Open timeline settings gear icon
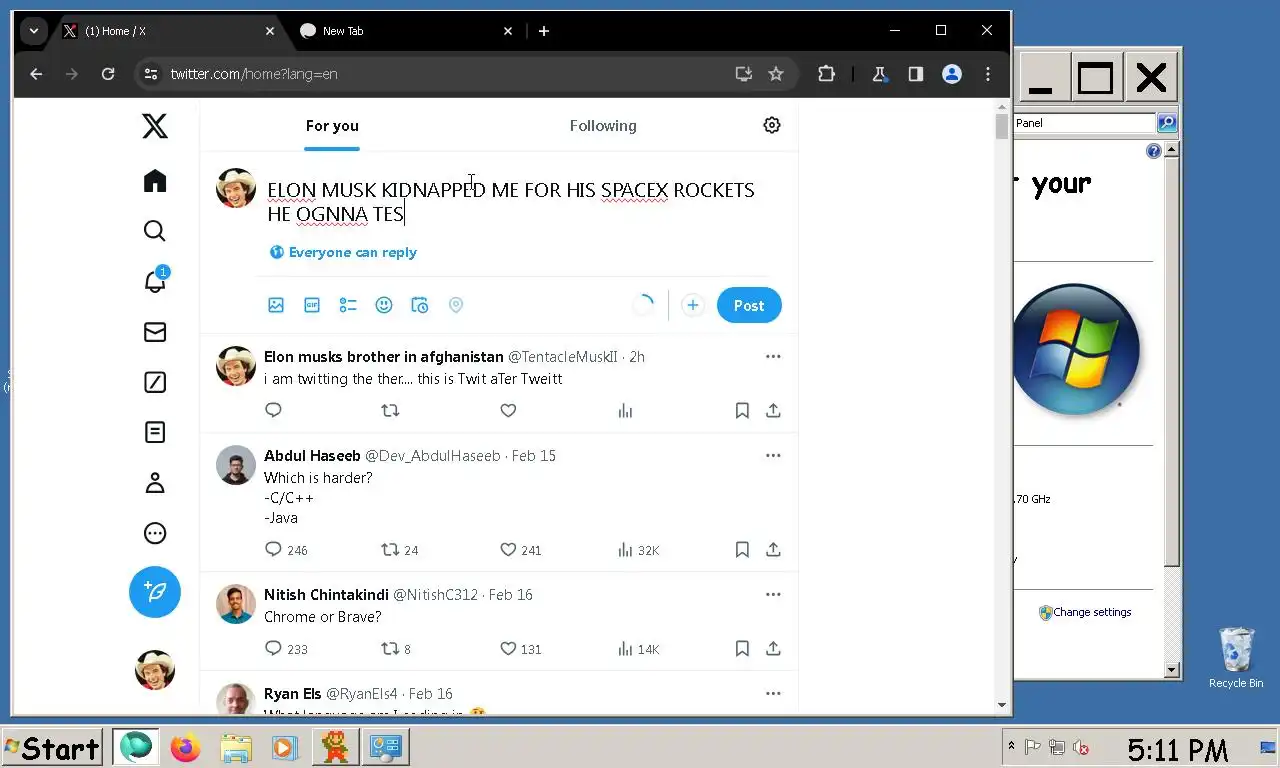The image size is (1280, 768). [772, 125]
